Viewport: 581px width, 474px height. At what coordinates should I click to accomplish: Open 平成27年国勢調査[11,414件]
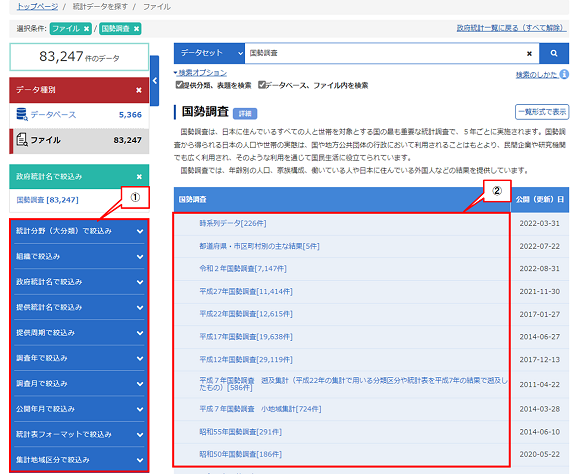click(x=246, y=292)
